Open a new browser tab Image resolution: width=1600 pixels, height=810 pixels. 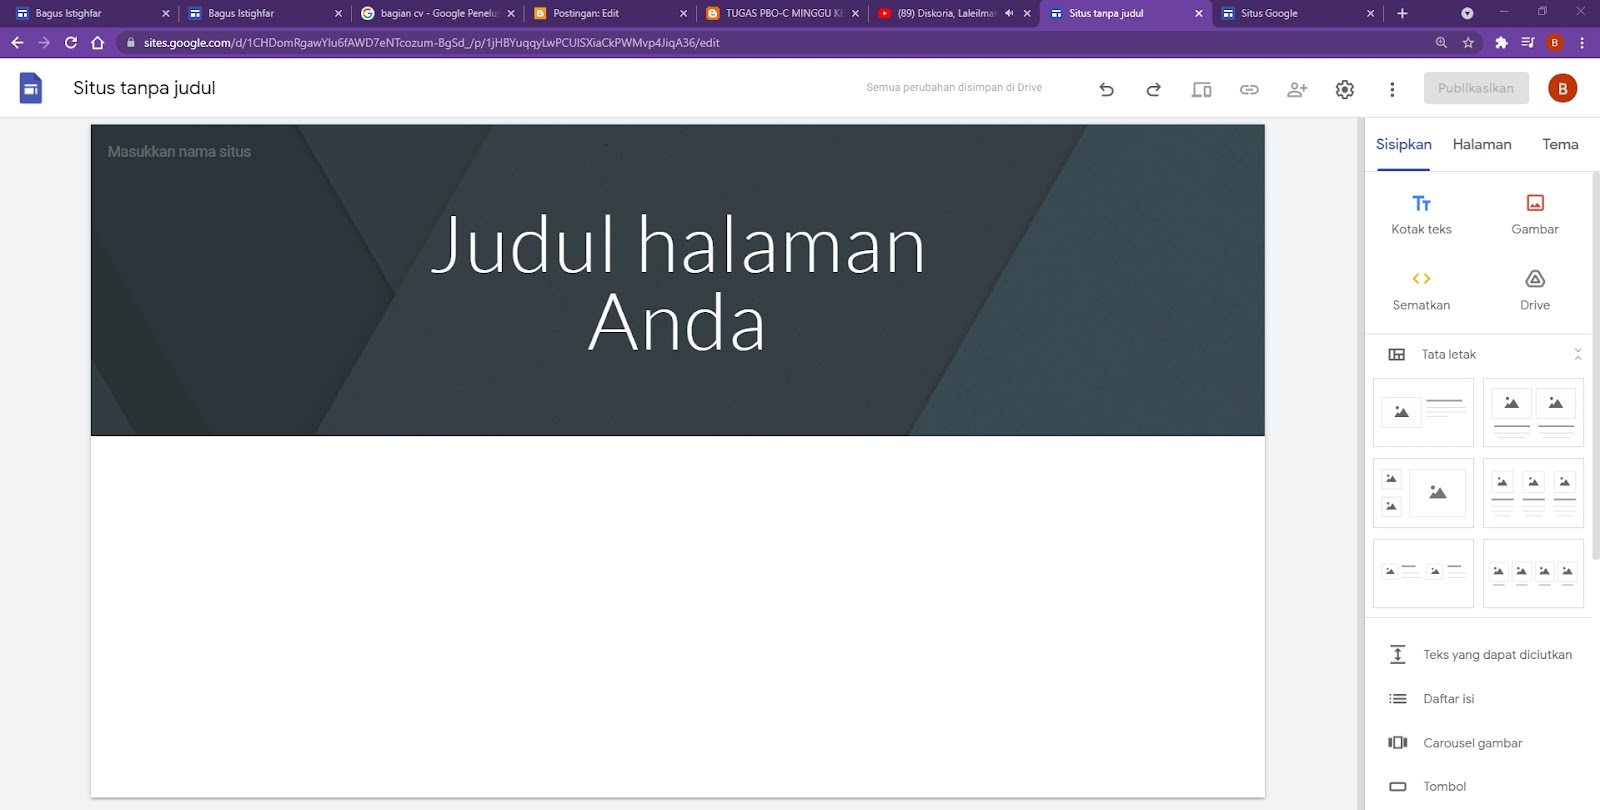(1402, 13)
